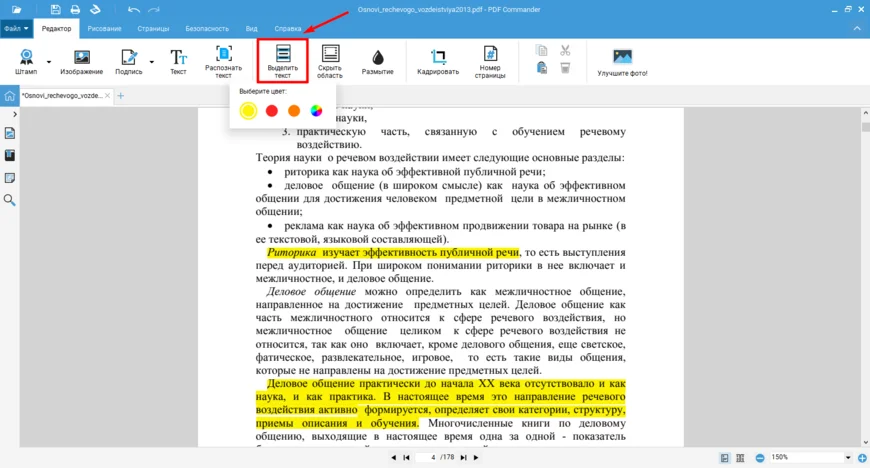Go to the Home start page icon
870x468 pixels.
coord(9,96)
